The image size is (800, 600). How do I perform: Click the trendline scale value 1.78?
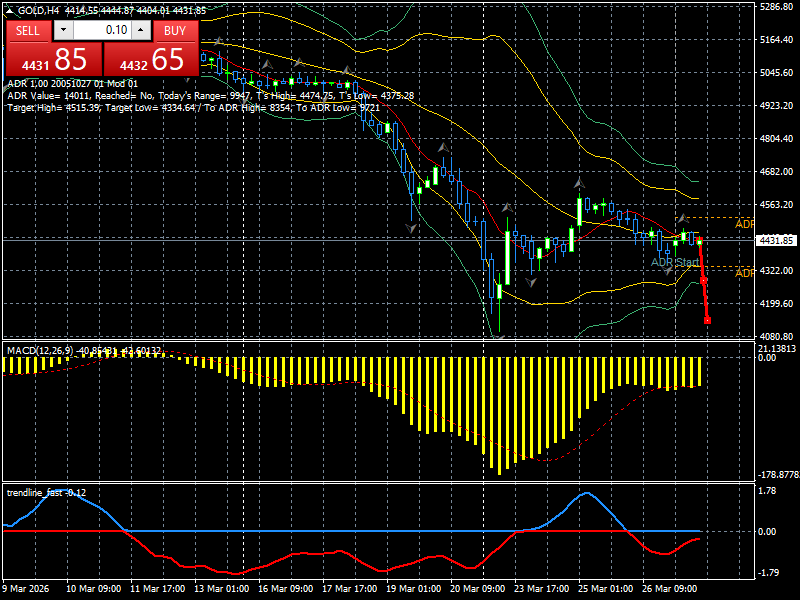point(767,491)
